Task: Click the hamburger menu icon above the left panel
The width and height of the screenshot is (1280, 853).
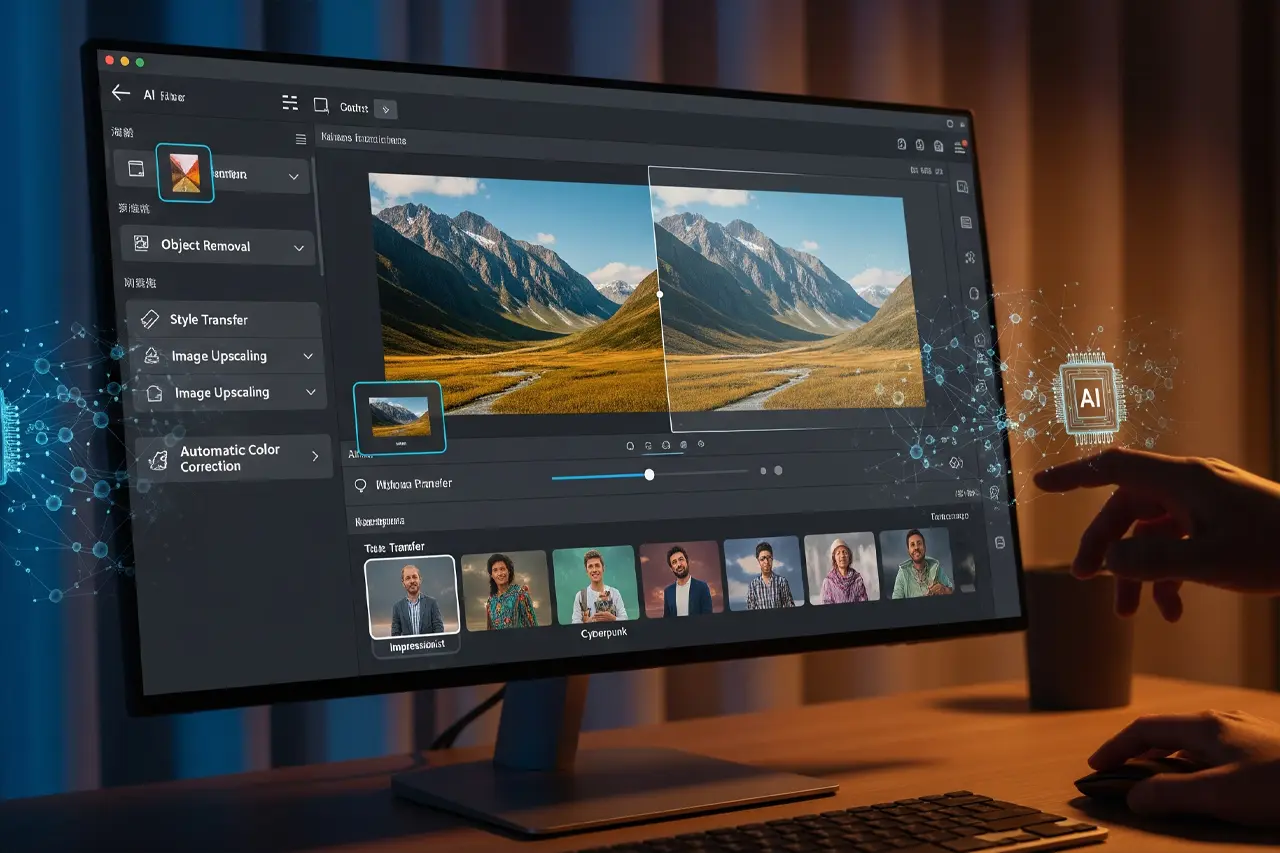Action: [300, 139]
